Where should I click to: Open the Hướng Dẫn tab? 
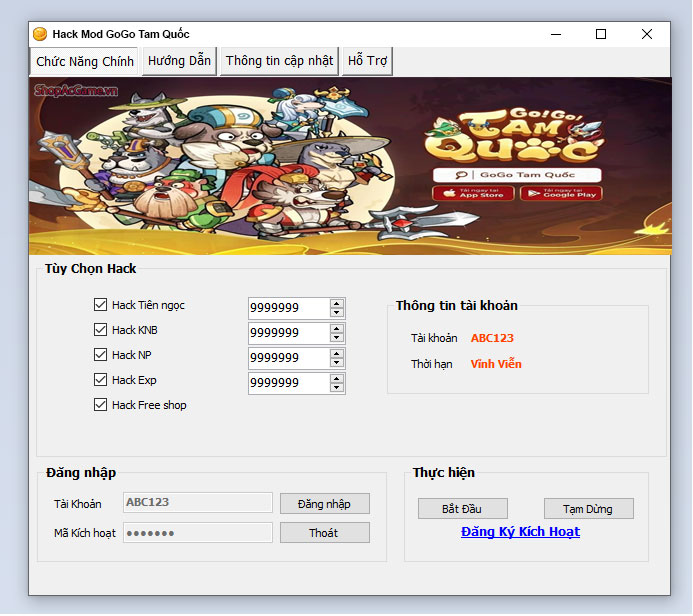(179, 61)
